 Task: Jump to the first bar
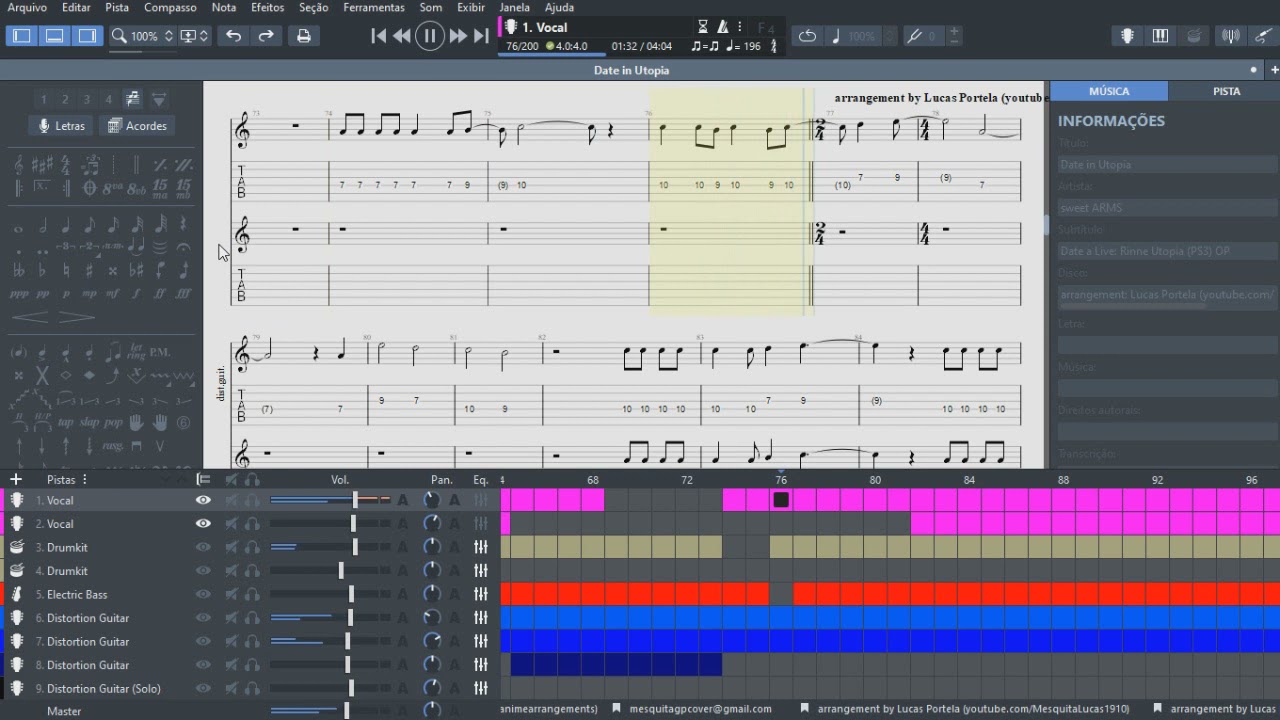378,36
